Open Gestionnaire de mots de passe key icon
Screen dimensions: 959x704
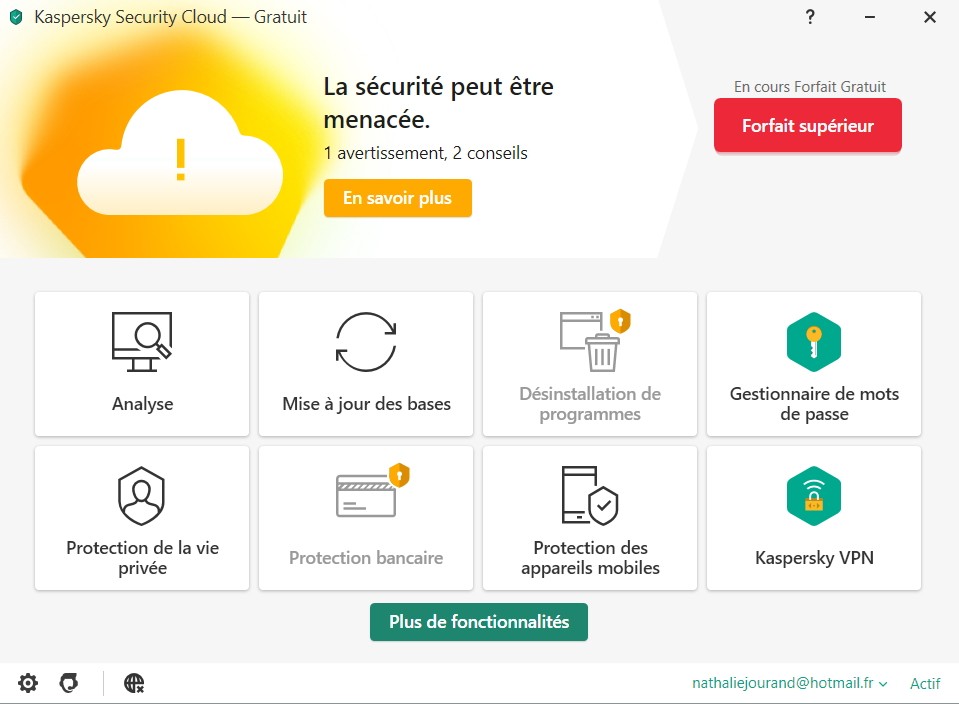(x=813, y=342)
